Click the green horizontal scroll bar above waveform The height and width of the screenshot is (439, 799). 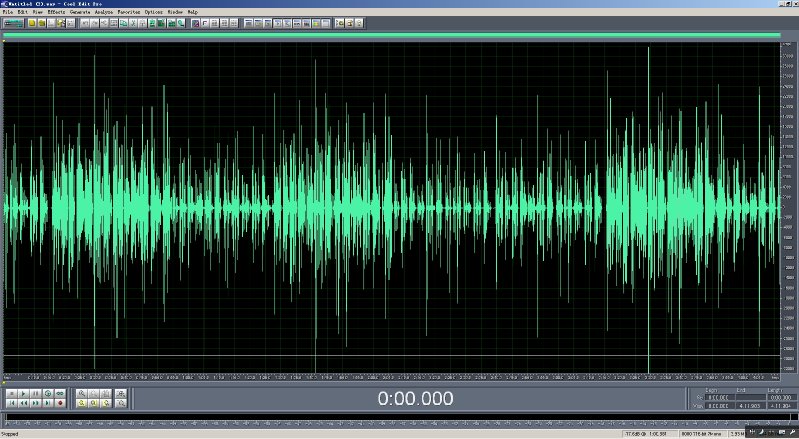click(391, 36)
